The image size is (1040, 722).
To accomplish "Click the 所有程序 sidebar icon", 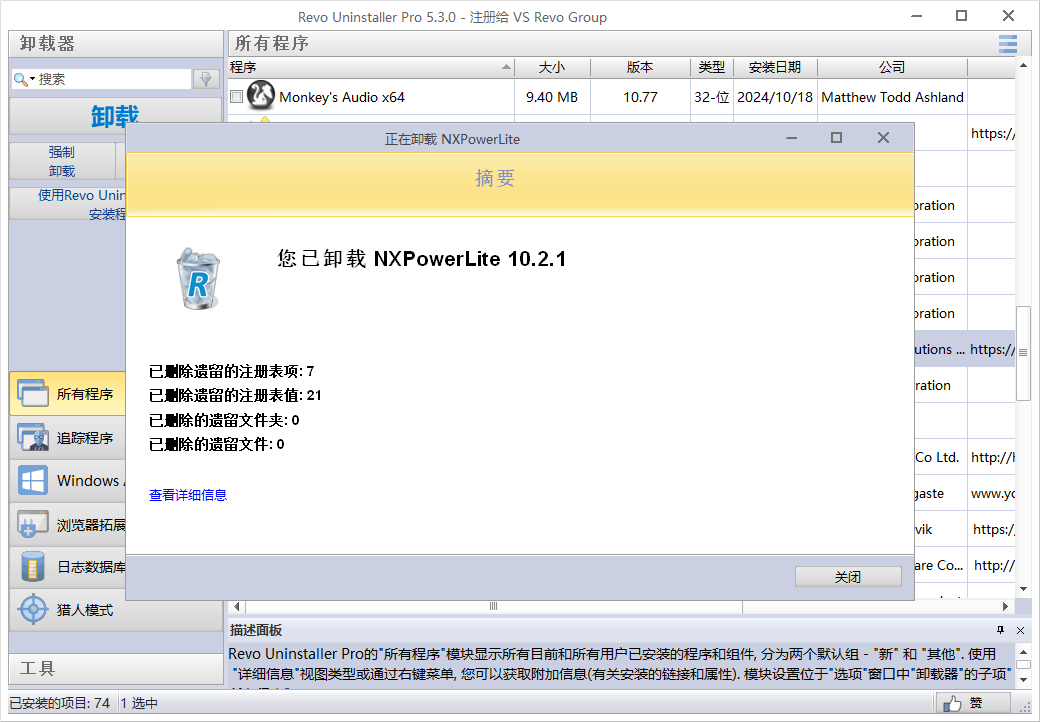I will pyautogui.click(x=32, y=393).
